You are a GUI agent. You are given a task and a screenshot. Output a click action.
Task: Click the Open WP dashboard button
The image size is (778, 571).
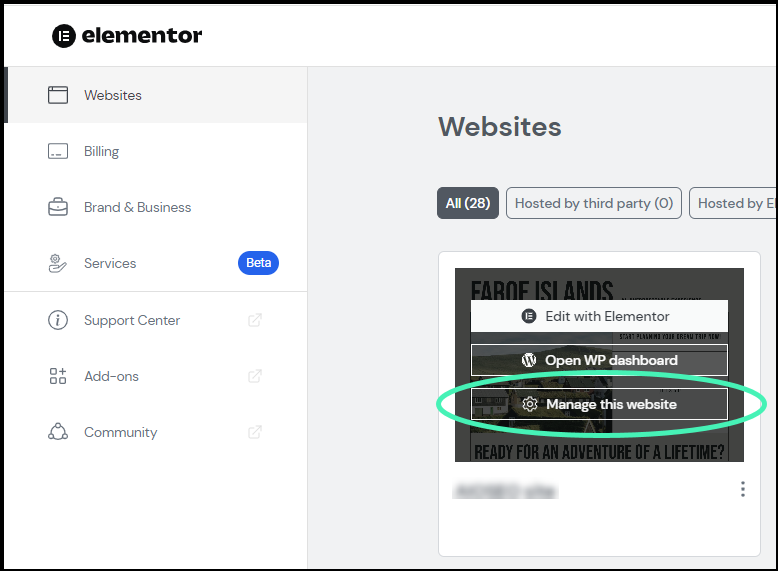click(x=599, y=360)
